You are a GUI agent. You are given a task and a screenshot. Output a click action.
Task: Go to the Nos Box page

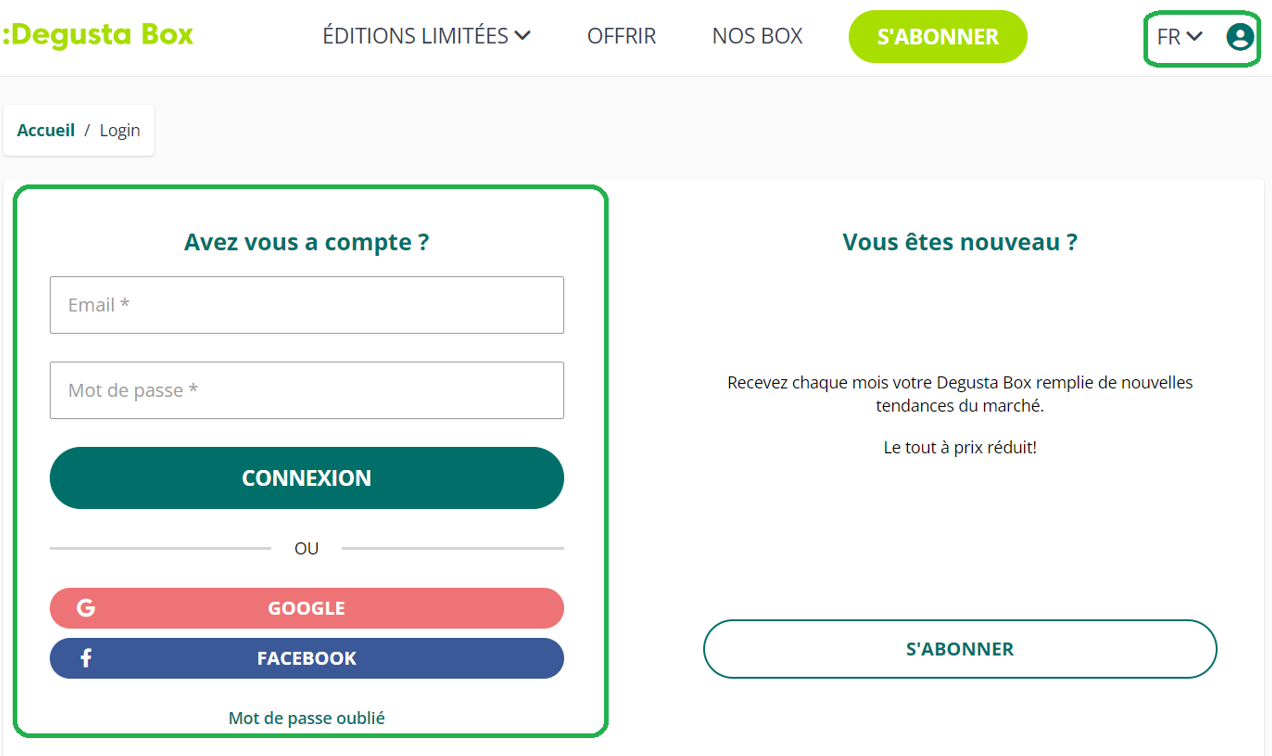(x=757, y=36)
